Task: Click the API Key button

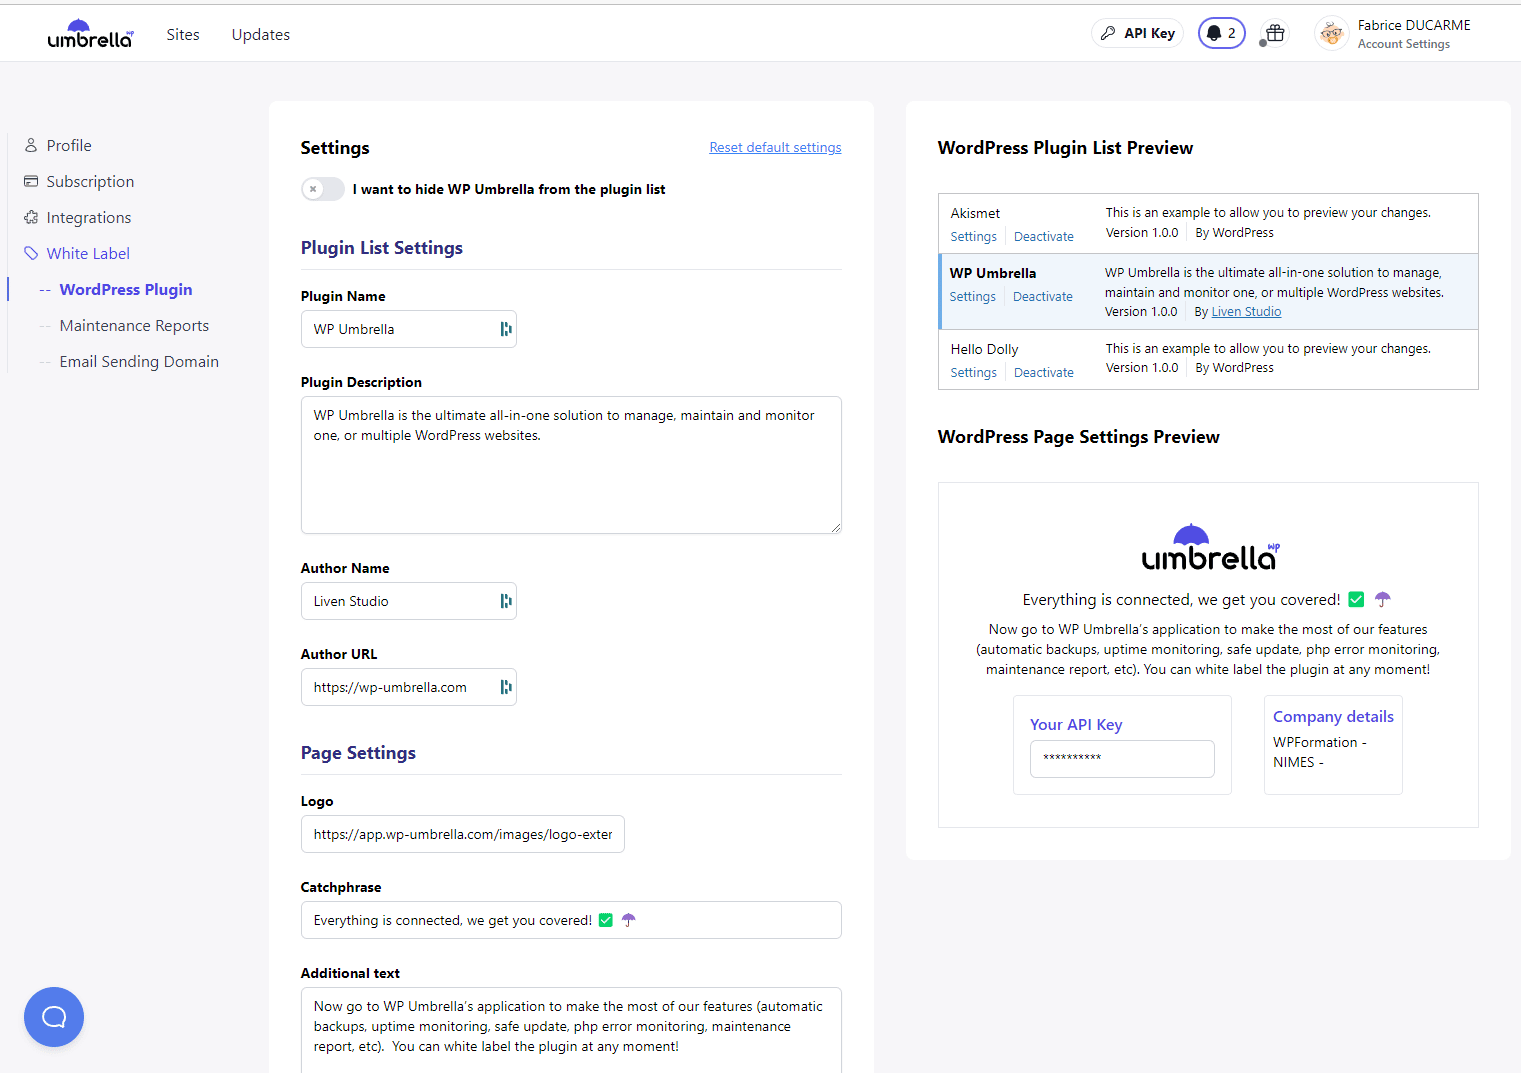Action: [x=1138, y=33]
